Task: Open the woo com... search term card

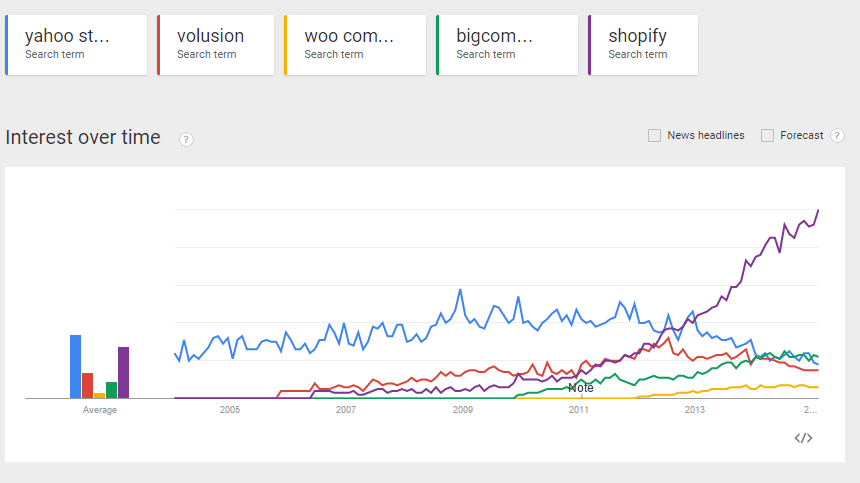Action: [x=355, y=45]
